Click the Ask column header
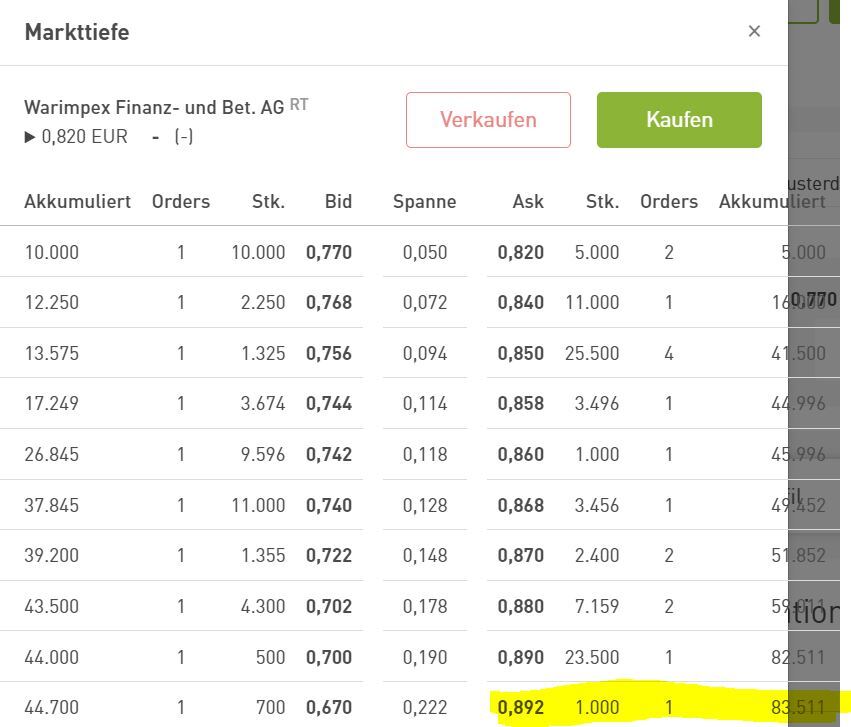The image size is (851, 727). pyautogui.click(x=528, y=201)
